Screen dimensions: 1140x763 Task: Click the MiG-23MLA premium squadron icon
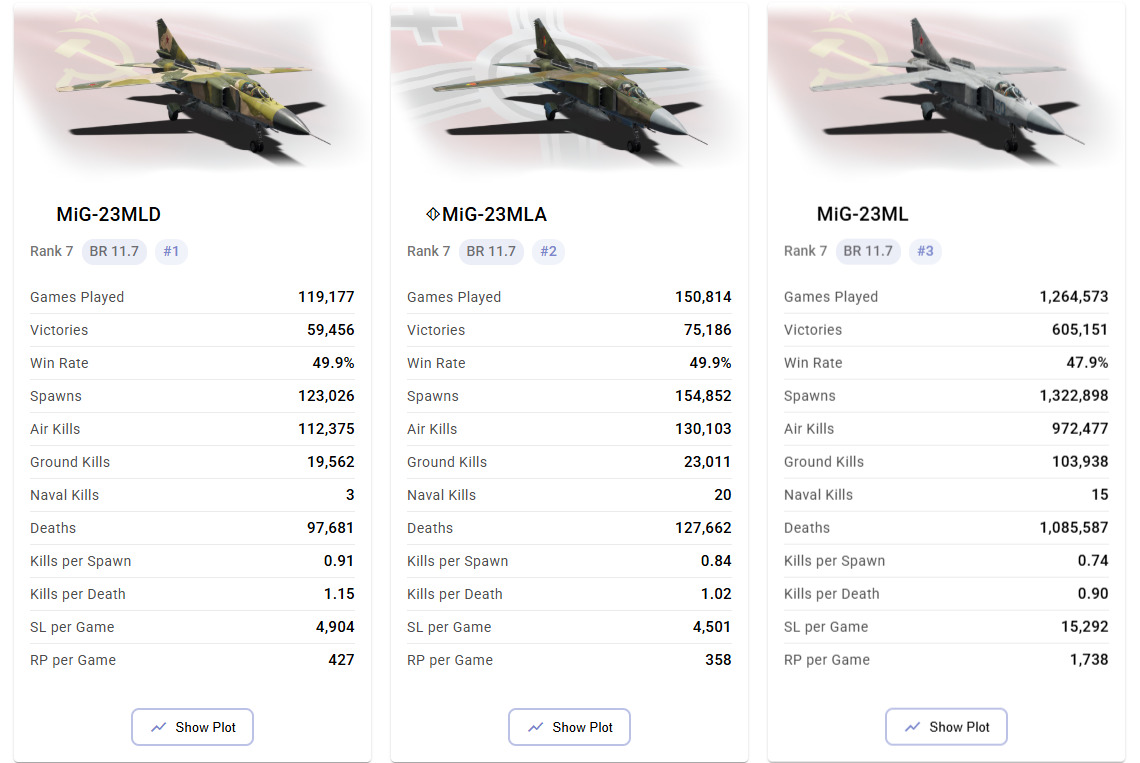click(432, 214)
